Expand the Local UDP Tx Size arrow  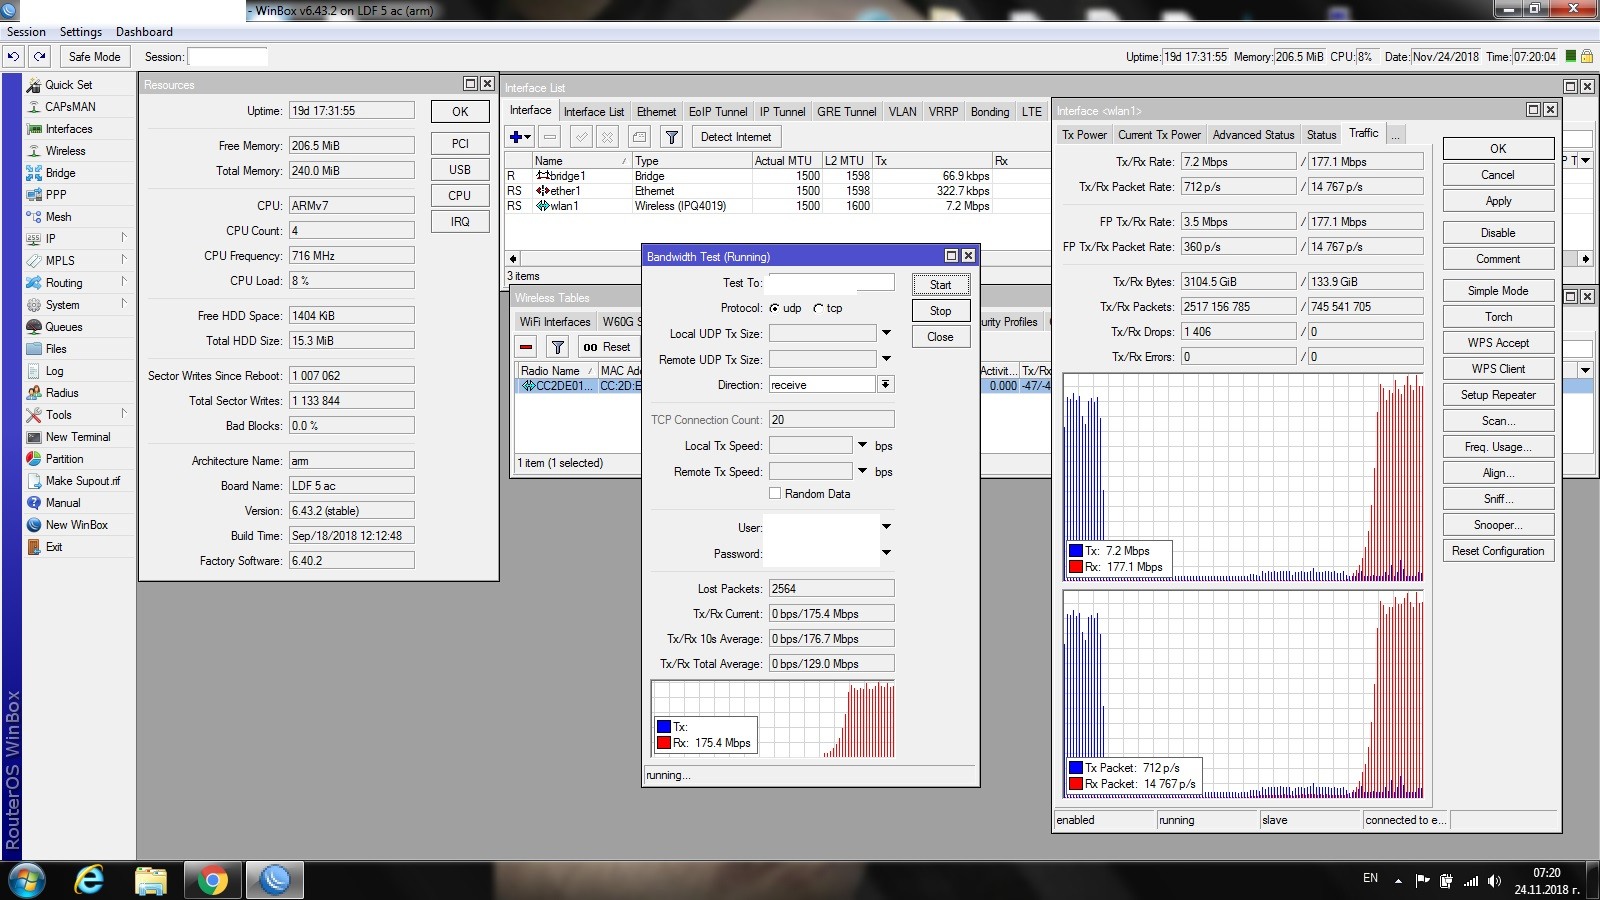pos(886,333)
